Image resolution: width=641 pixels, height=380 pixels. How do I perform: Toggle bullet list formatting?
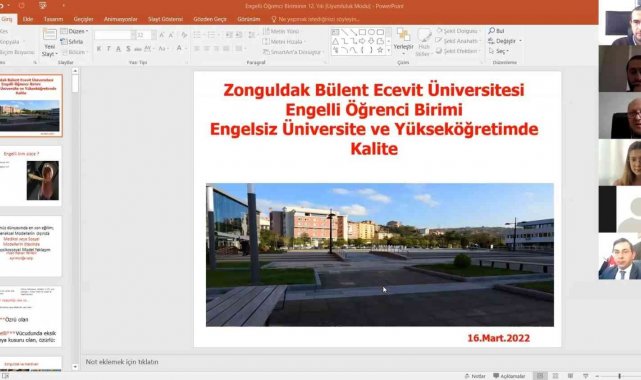(198, 35)
